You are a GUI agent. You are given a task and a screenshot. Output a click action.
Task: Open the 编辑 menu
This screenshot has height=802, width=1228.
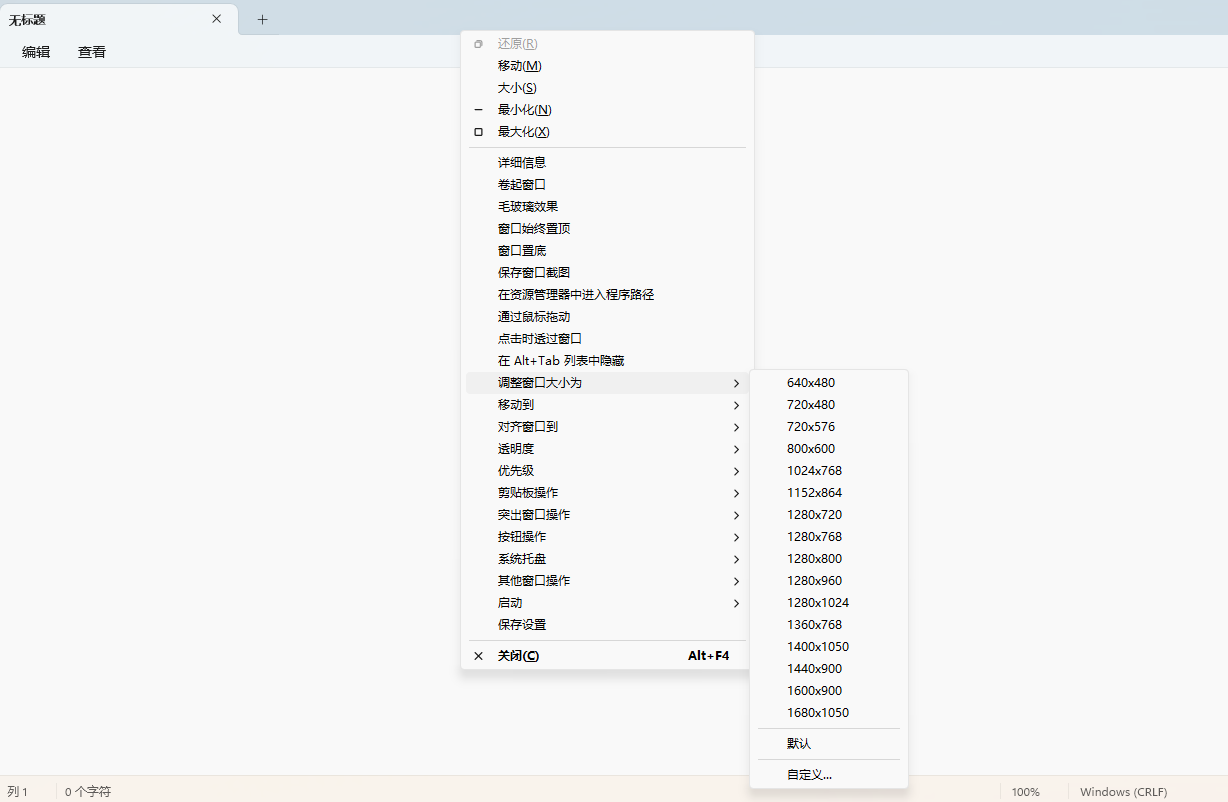36,52
